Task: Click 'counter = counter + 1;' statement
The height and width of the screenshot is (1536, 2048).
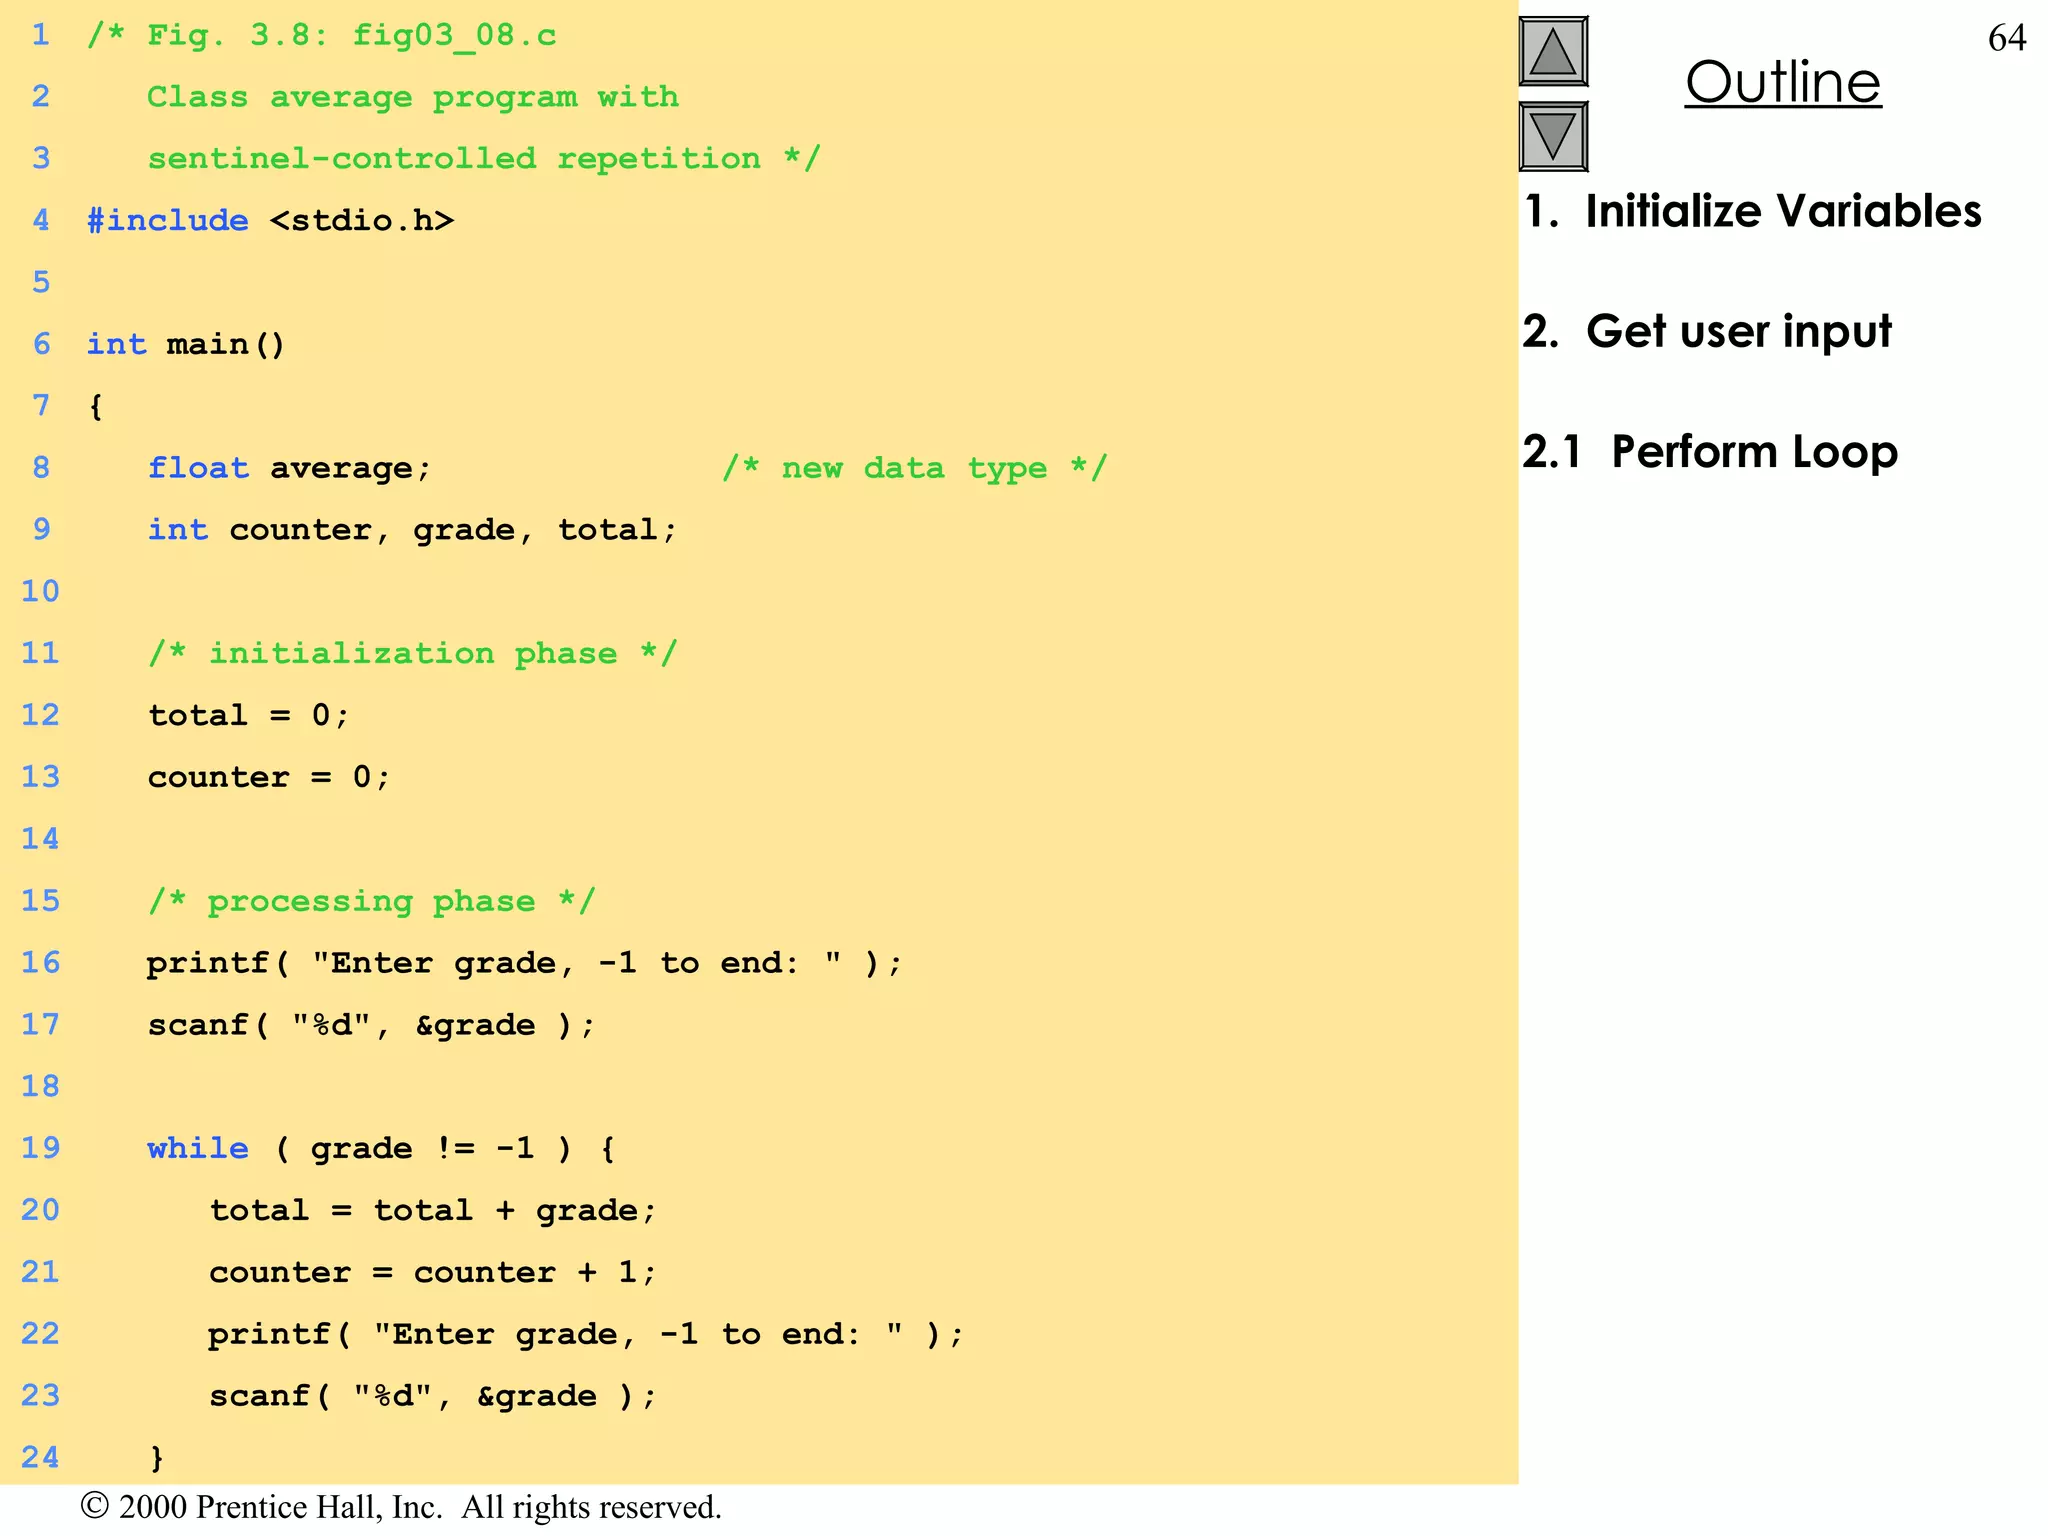Action: [x=433, y=1273]
